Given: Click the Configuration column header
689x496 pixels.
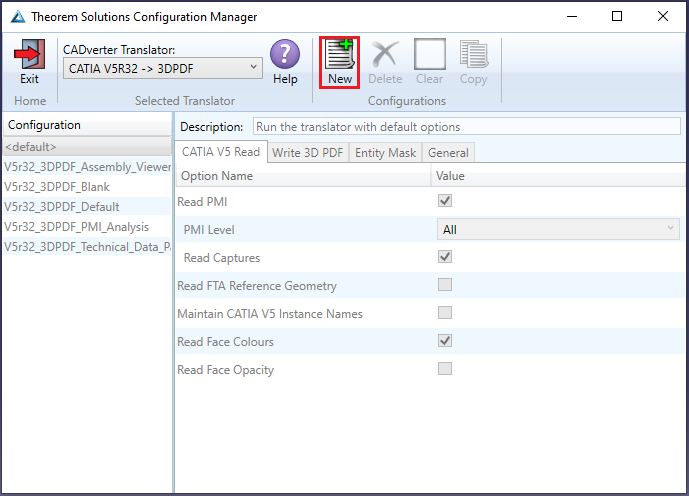Looking at the screenshot, I should click(87, 125).
